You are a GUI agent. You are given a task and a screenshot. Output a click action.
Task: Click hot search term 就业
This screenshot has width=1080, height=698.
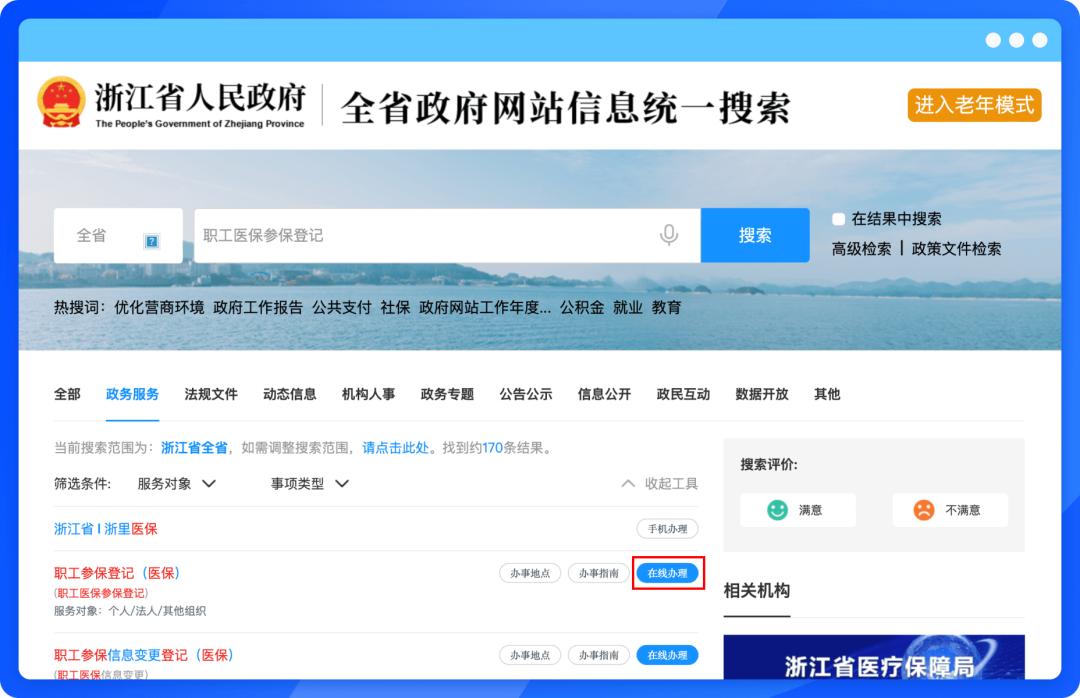(x=627, y=307)
